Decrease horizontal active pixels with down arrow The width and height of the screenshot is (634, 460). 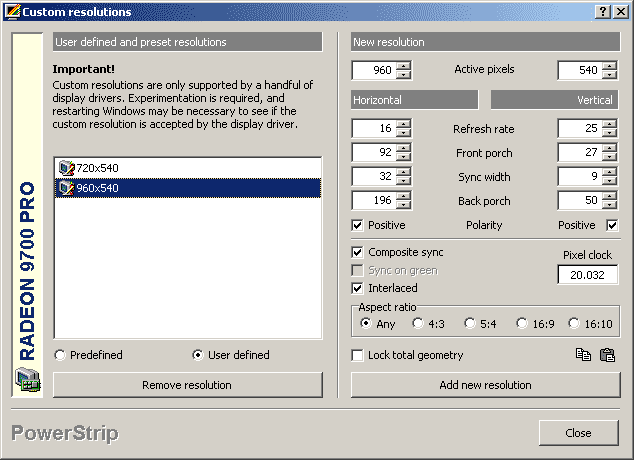pyautogui.click(x=403, y=74)
